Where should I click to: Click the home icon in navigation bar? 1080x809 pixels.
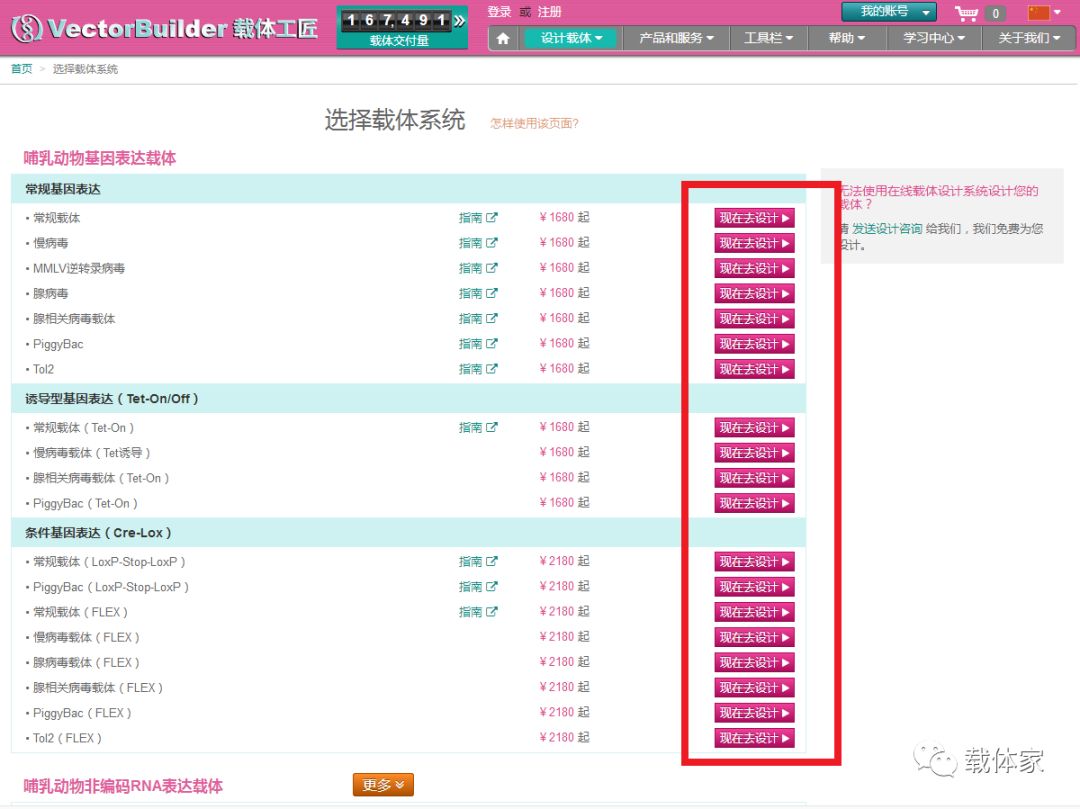pyautogui.click(x=503, y=38)
